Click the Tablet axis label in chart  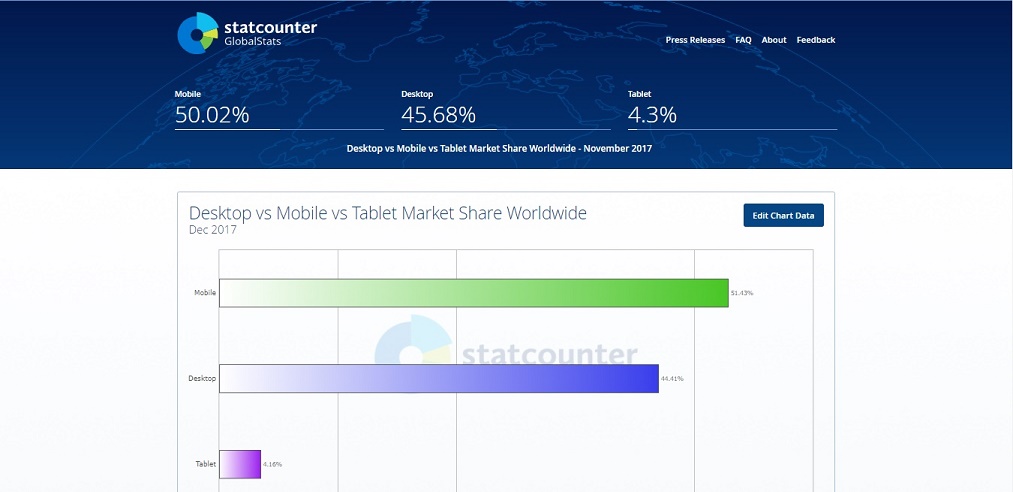point(205,464)
